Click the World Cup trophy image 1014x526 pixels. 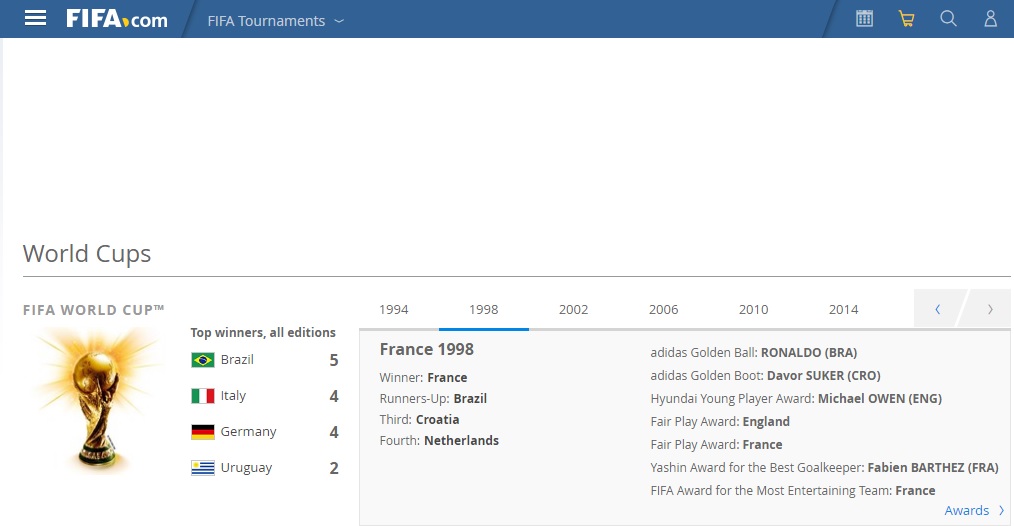tap(97, 400)
